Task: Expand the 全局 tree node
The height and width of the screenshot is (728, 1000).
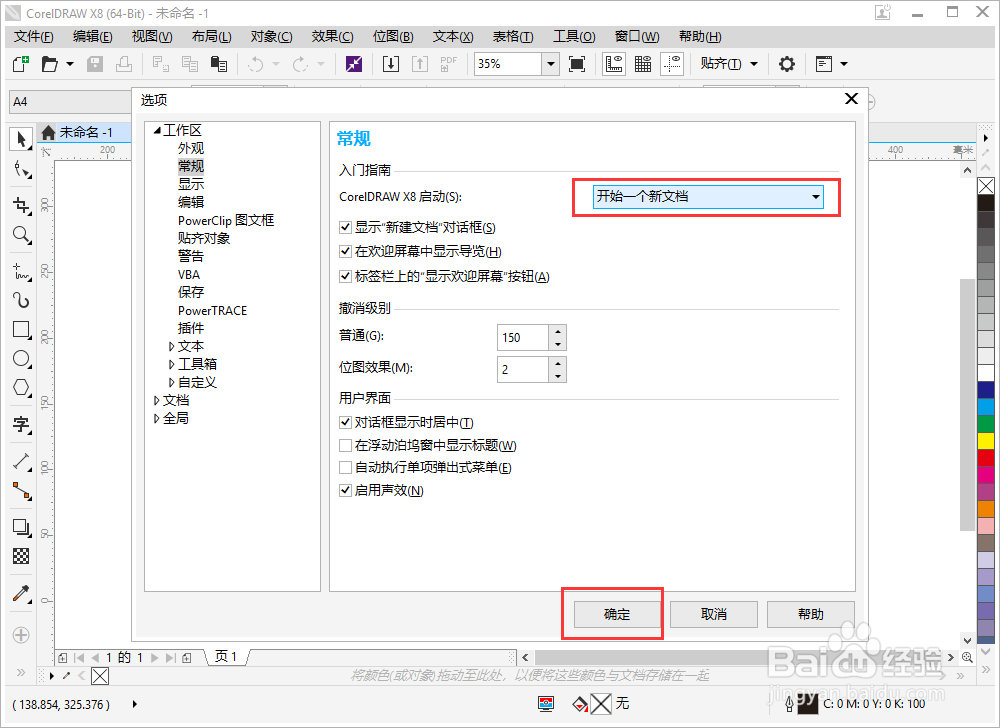Action: (x=156, y=419)
